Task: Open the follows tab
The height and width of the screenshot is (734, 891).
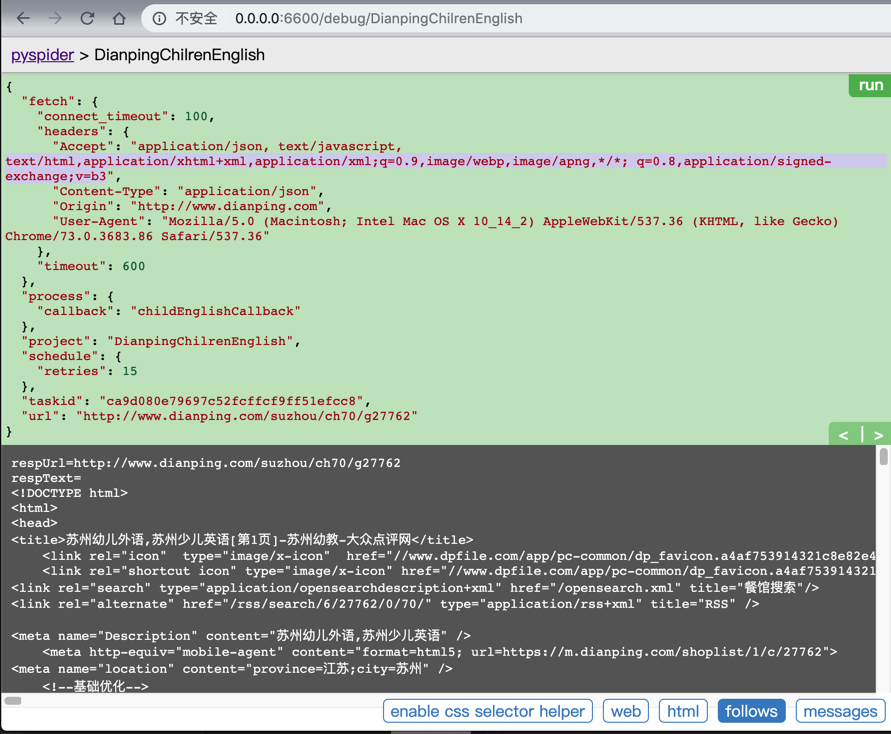Action: point(751,711)
